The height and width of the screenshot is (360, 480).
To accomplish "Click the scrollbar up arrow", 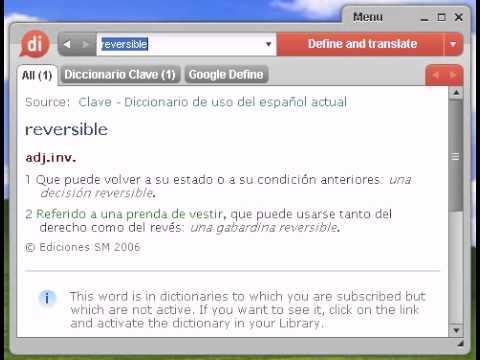I will tap(456, 92).
